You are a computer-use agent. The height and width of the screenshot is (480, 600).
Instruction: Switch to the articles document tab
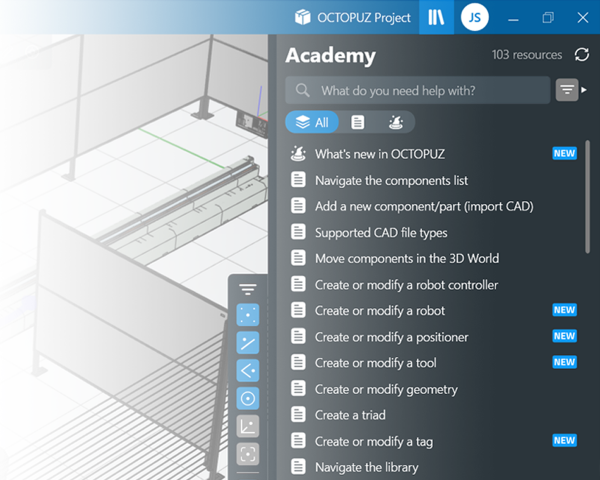tap(358, 122)
